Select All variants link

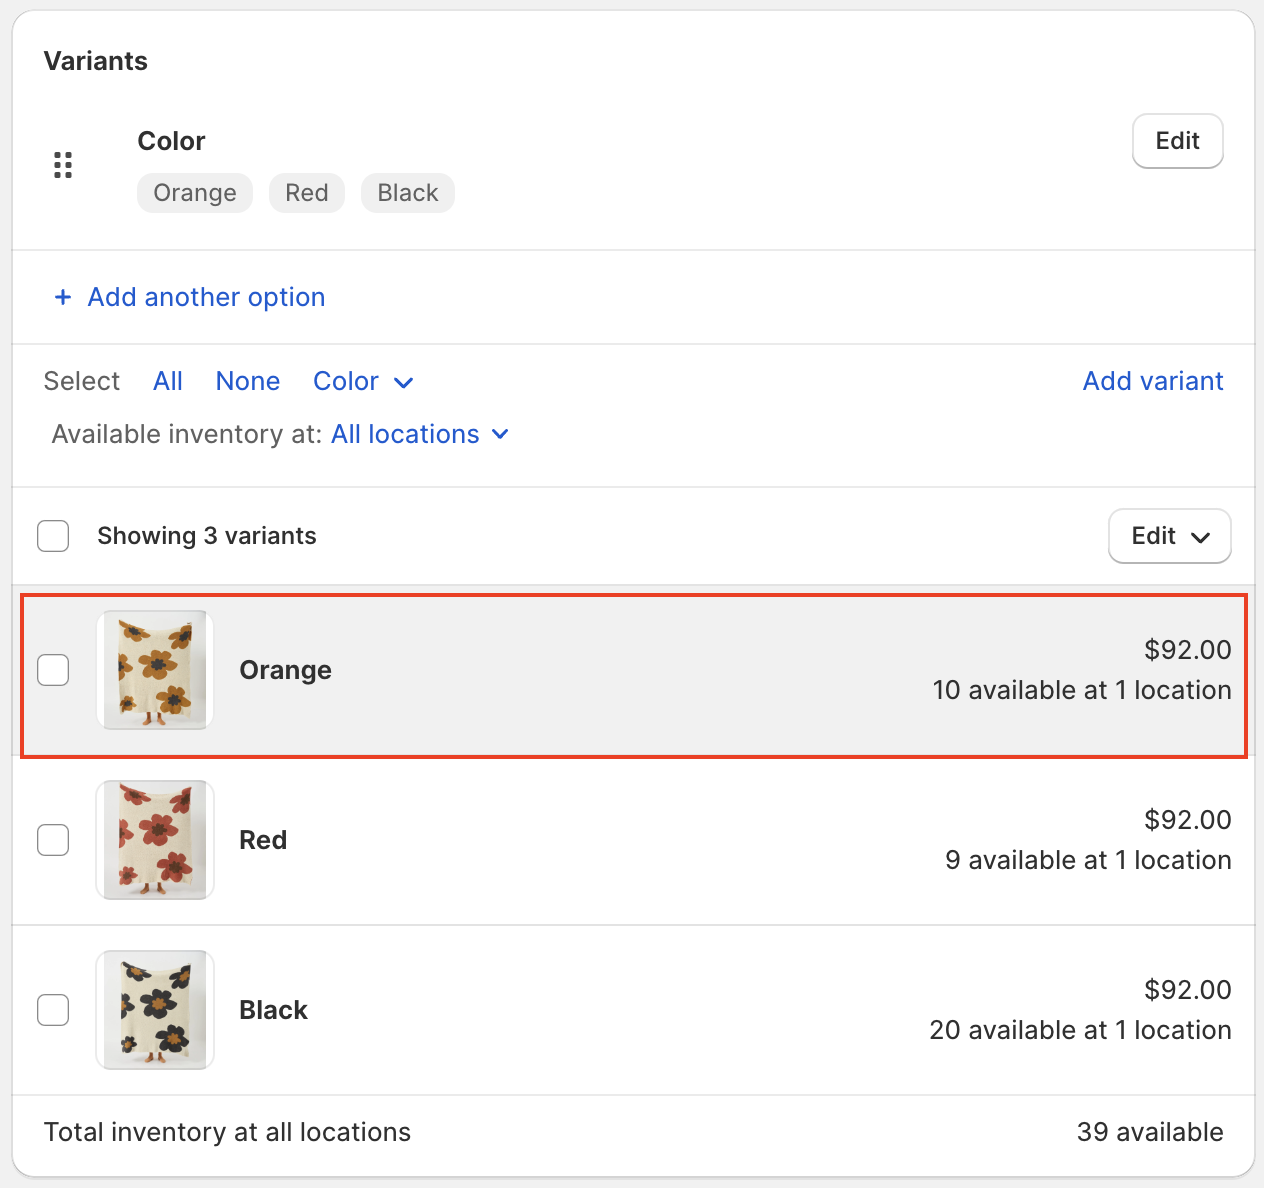pos(168,381)
